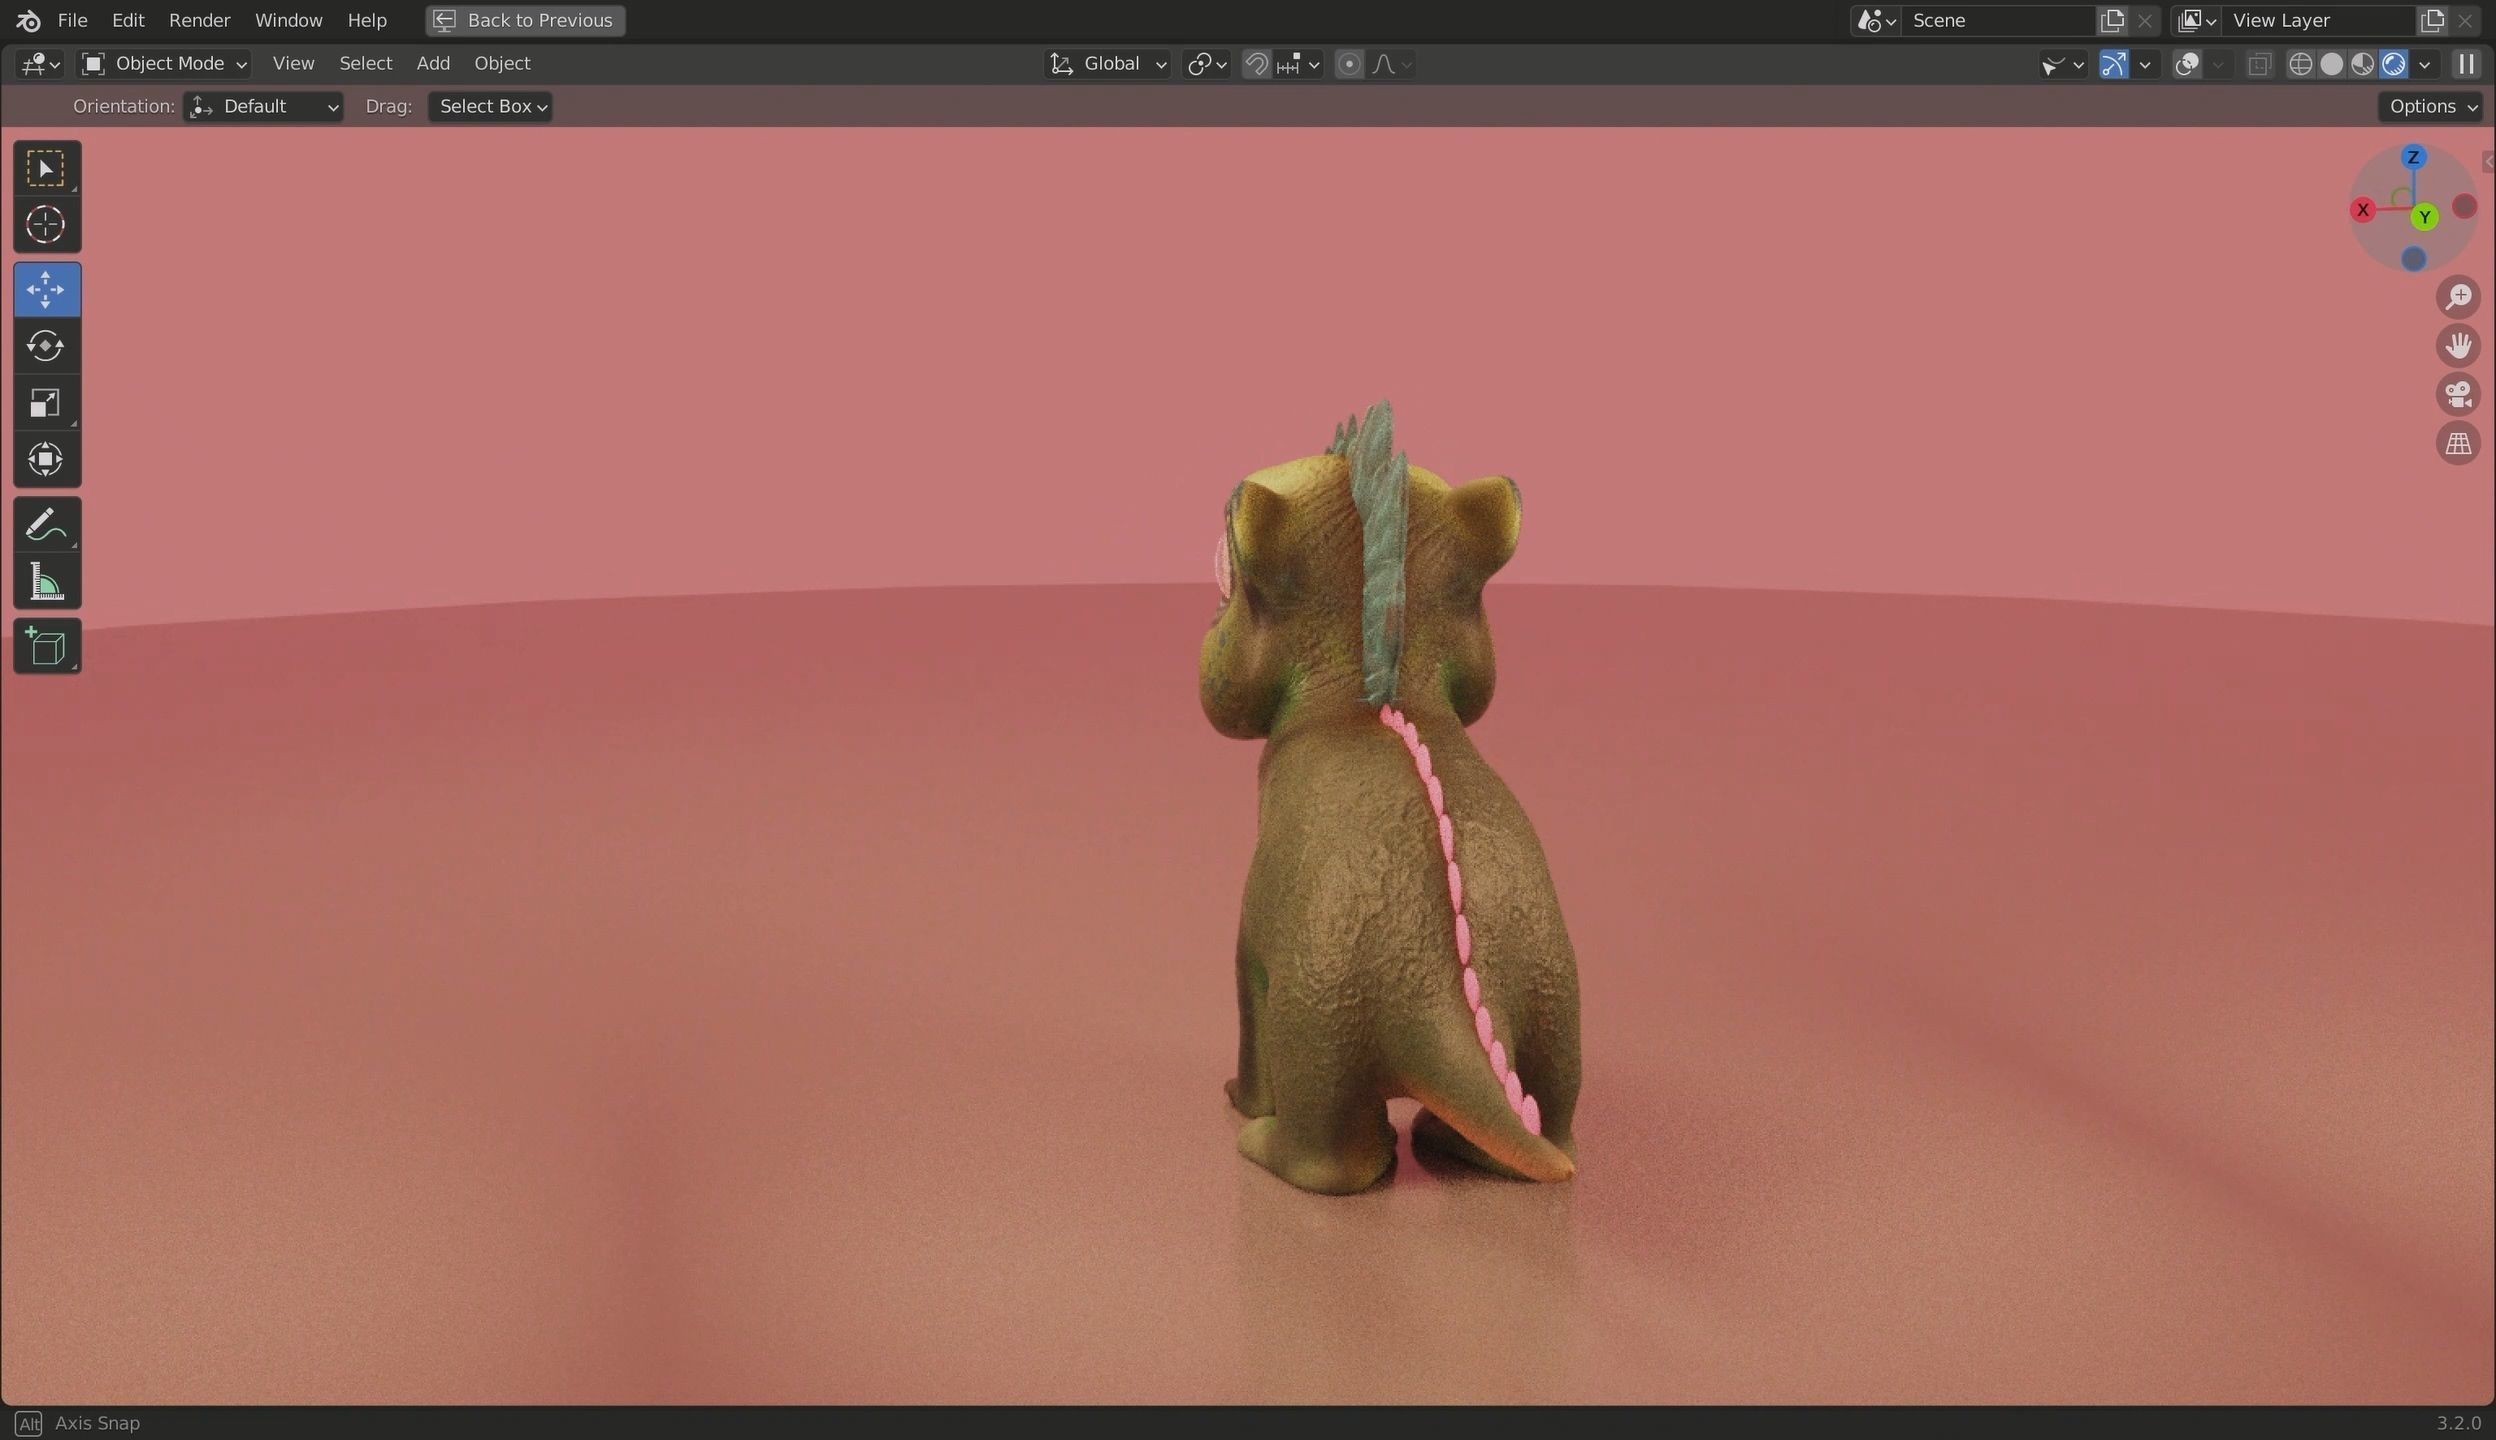Open selectability and visibility filter dropdown
2496x1440 pixels.
tap(2062, 64)
